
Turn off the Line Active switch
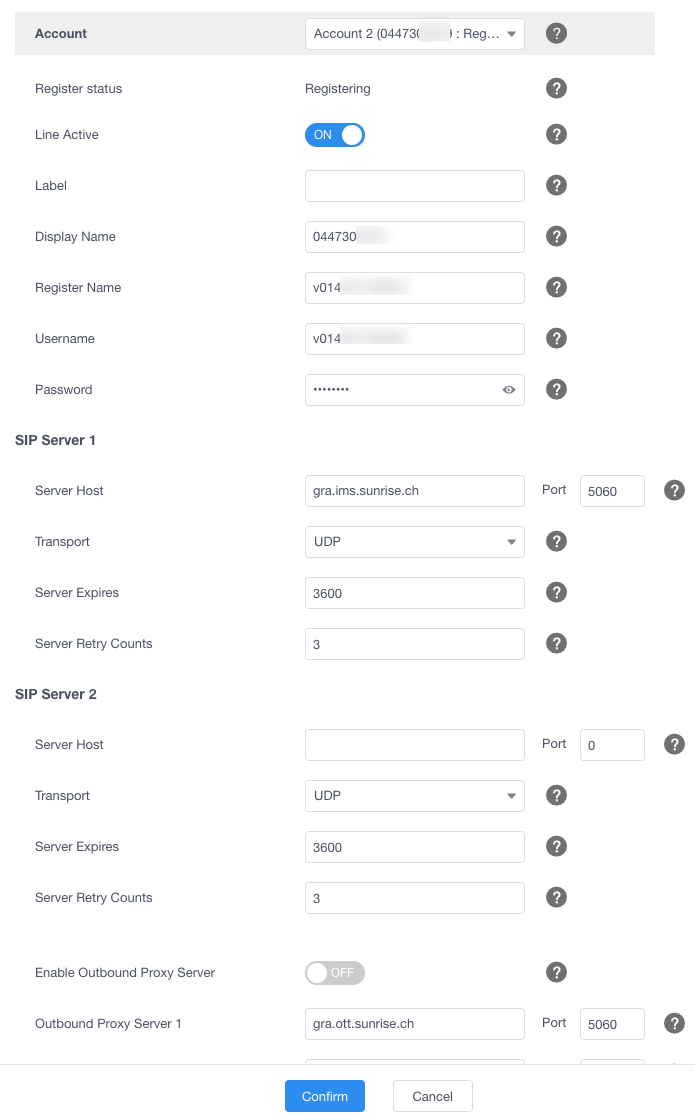tap(335, 135)
